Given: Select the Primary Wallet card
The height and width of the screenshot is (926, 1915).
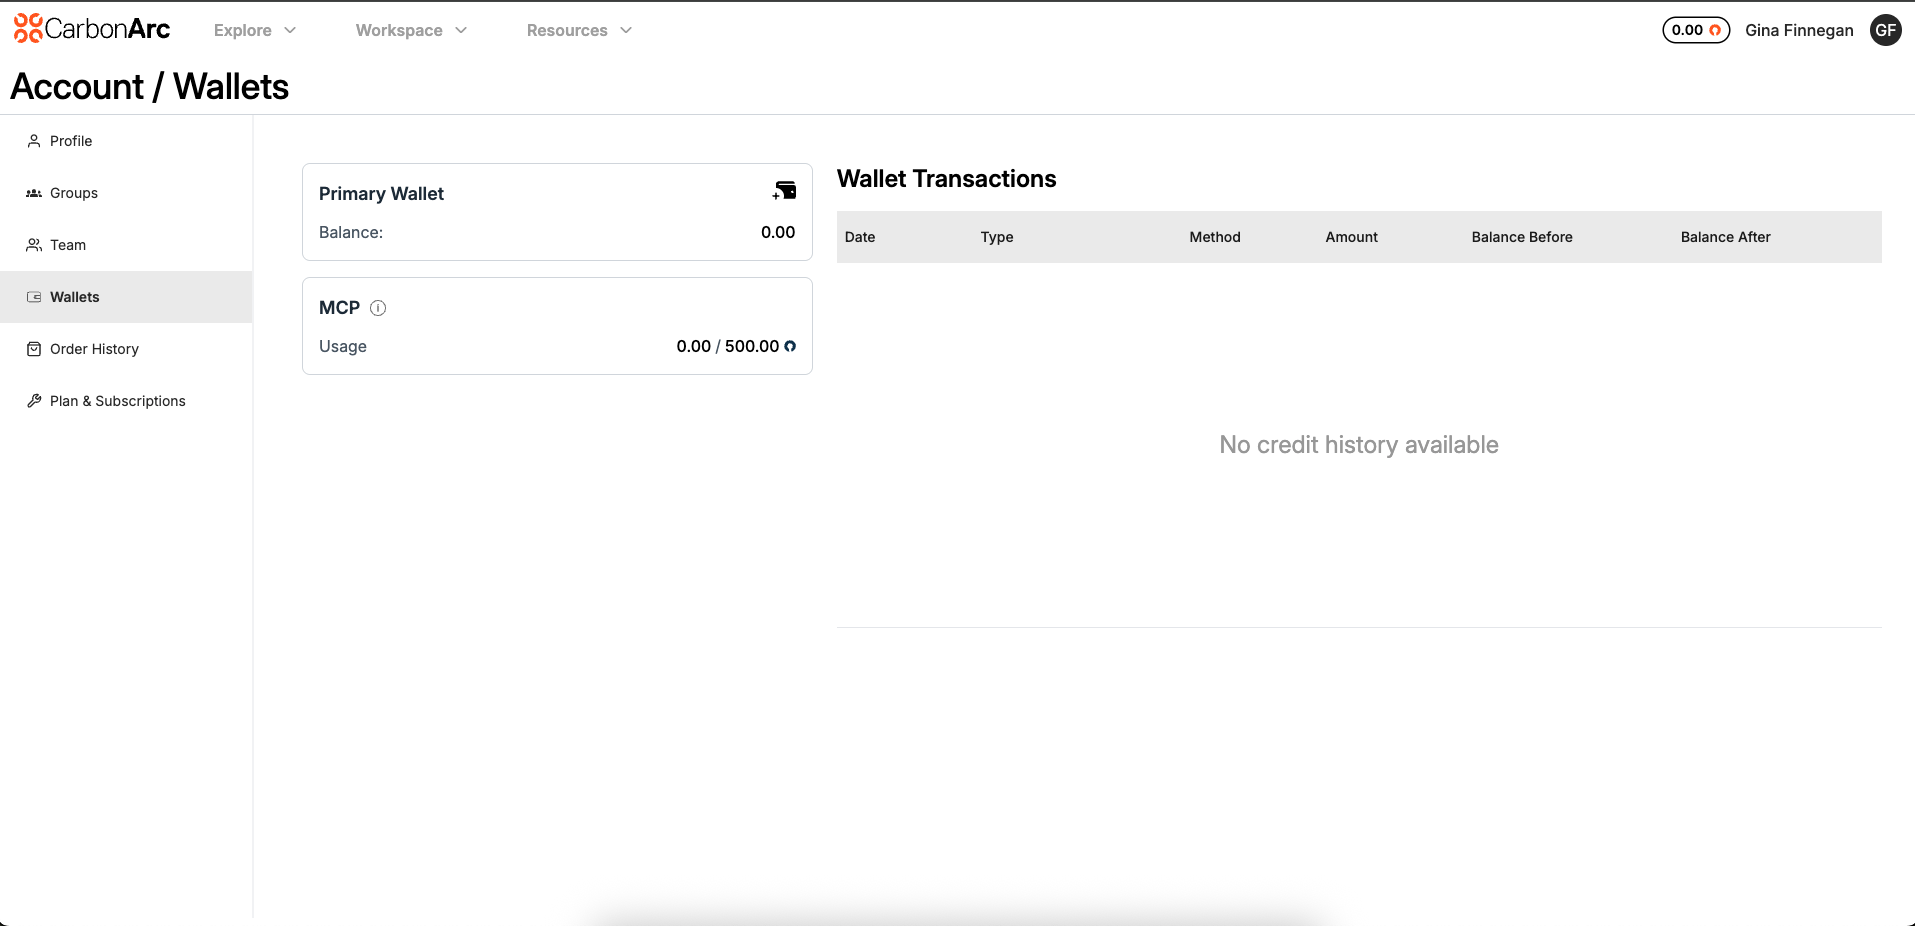Looking at the screenshot, I should [556, 212].
